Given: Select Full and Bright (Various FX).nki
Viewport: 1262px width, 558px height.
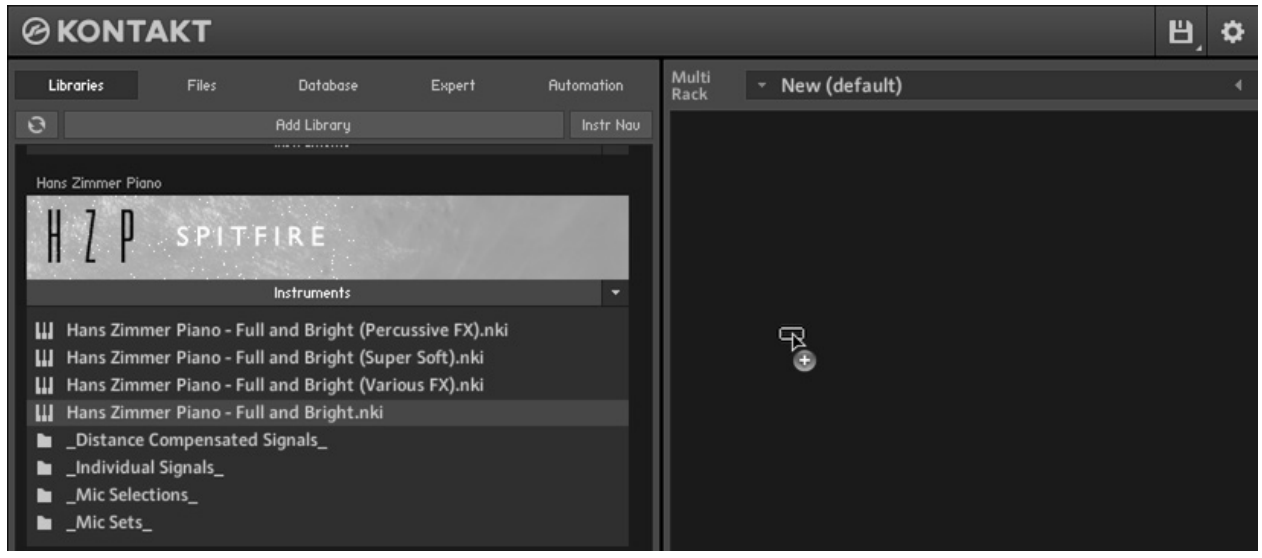Looking at the screenshot, I should (x=327, y=384).
